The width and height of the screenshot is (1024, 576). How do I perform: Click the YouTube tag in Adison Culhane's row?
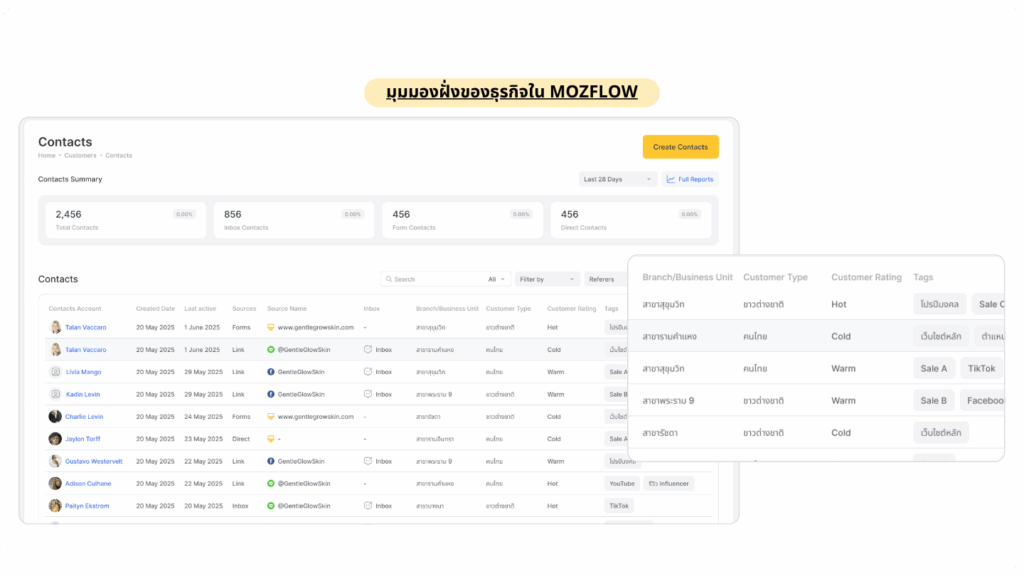click(622, 483)
